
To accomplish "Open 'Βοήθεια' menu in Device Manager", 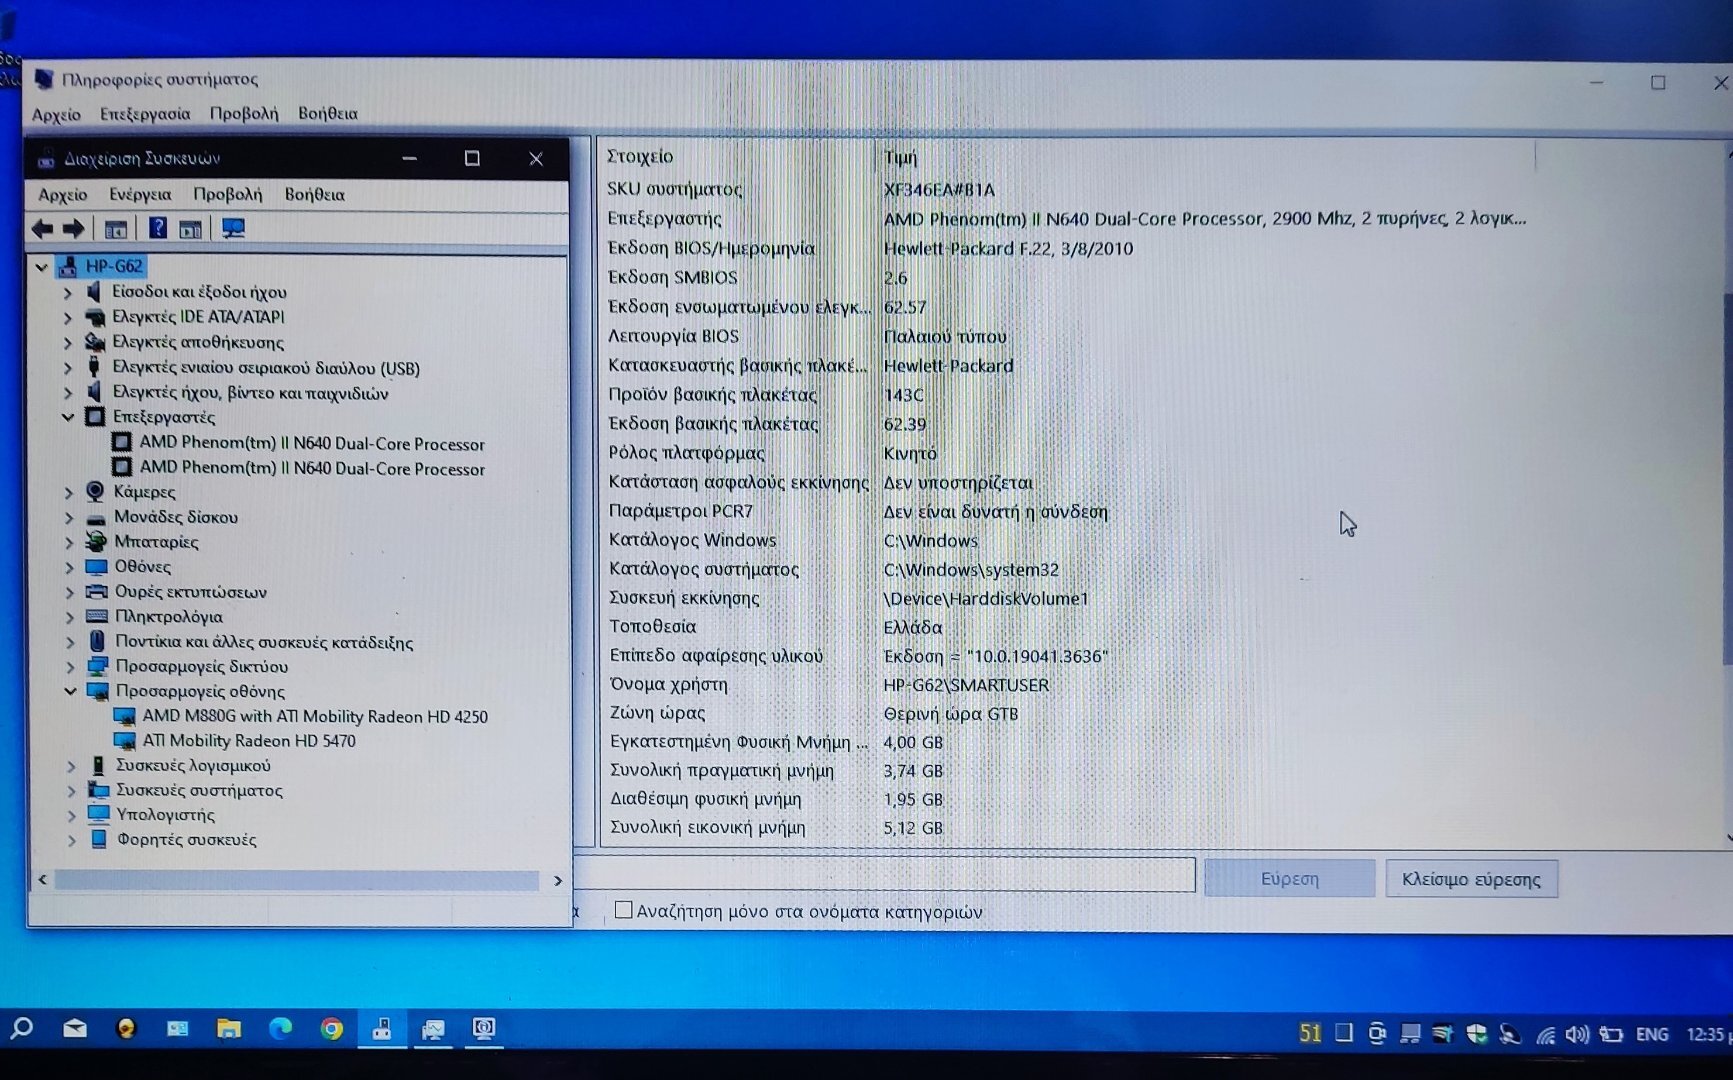I will coord(314,194).
